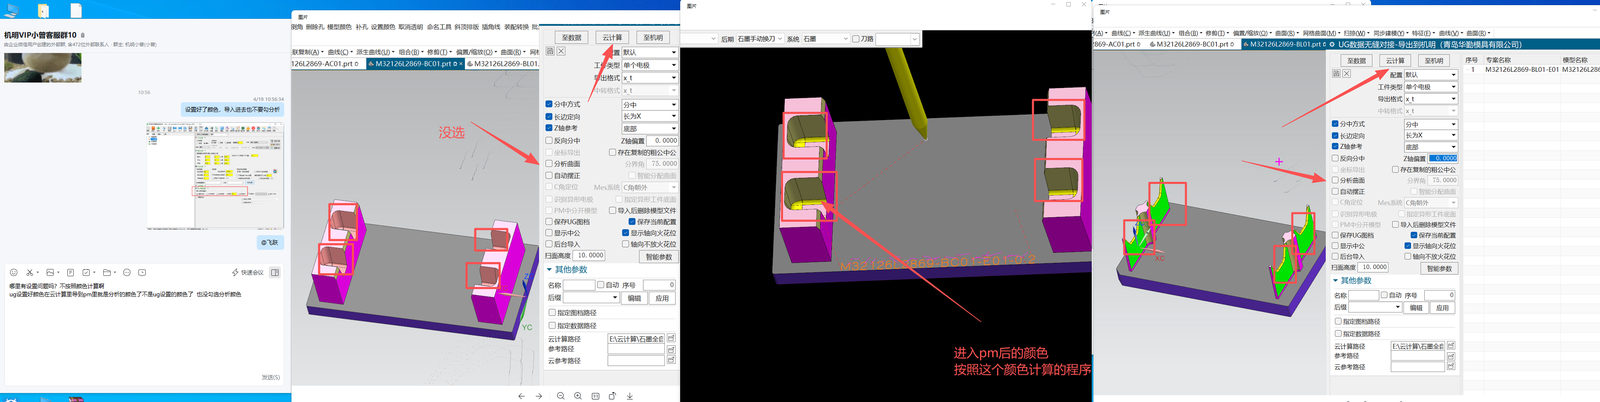Click 名称 input field in right window
This screenshot has width=1600, height=402.
pyautogui.click(x=1365, y=295)
